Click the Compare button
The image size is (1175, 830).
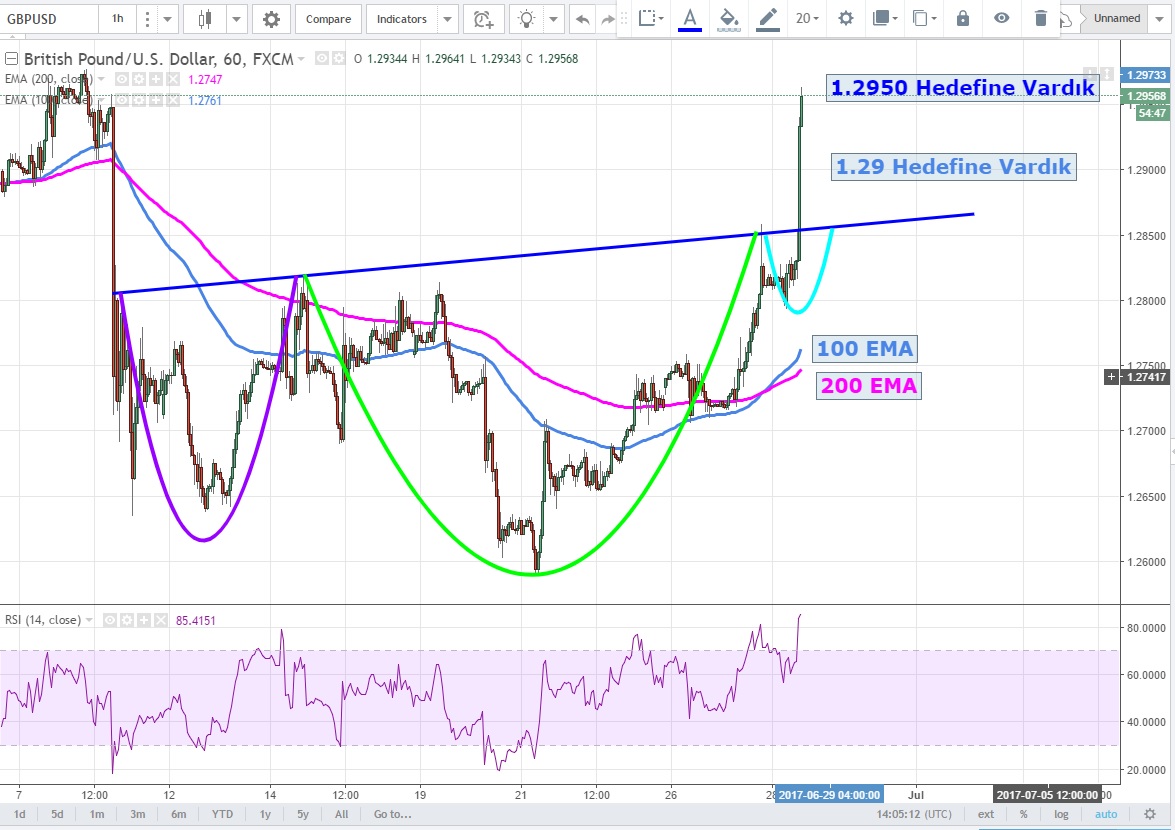(x=328, y=19)
